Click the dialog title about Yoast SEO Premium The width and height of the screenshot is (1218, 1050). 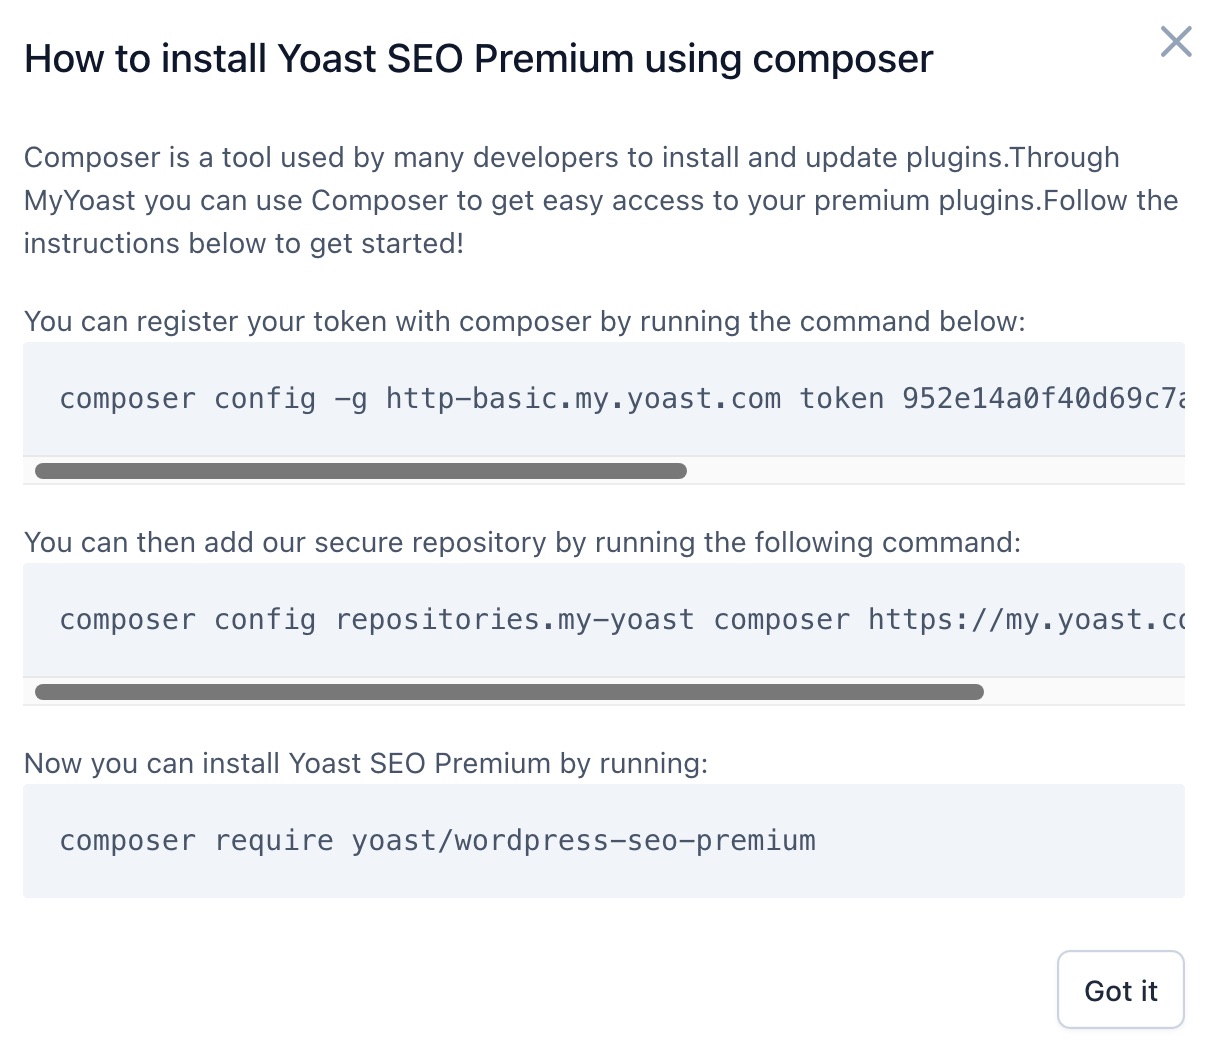click(x=478, y=59)
